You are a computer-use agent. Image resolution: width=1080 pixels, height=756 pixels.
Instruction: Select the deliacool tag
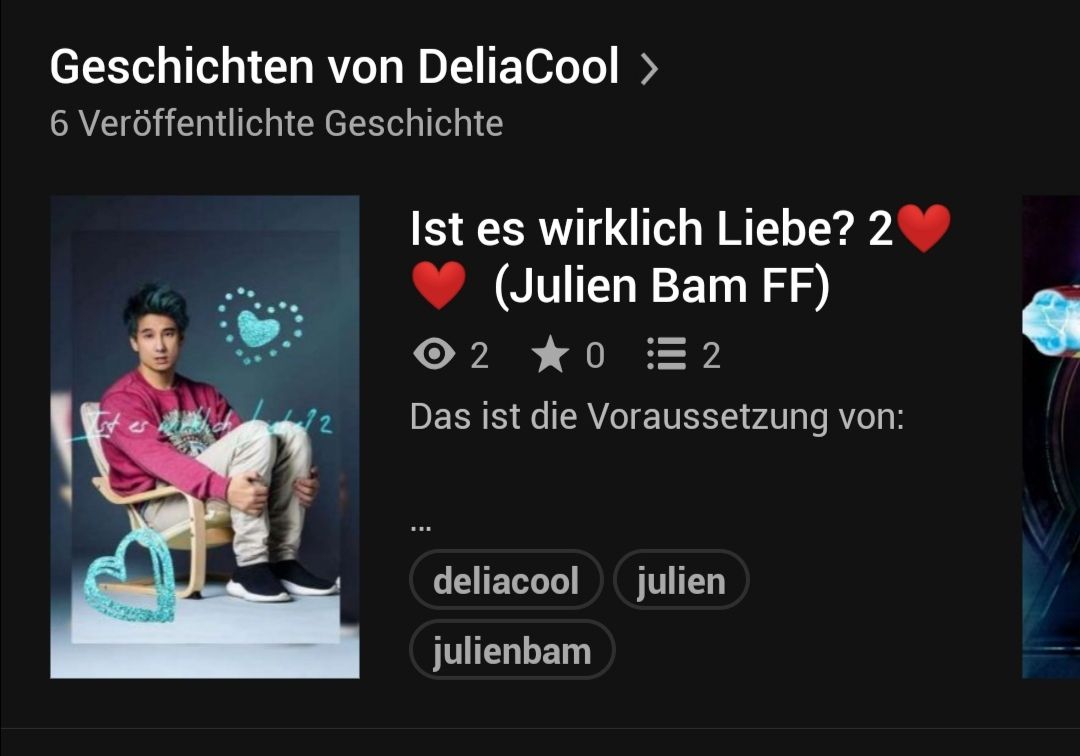506,580
